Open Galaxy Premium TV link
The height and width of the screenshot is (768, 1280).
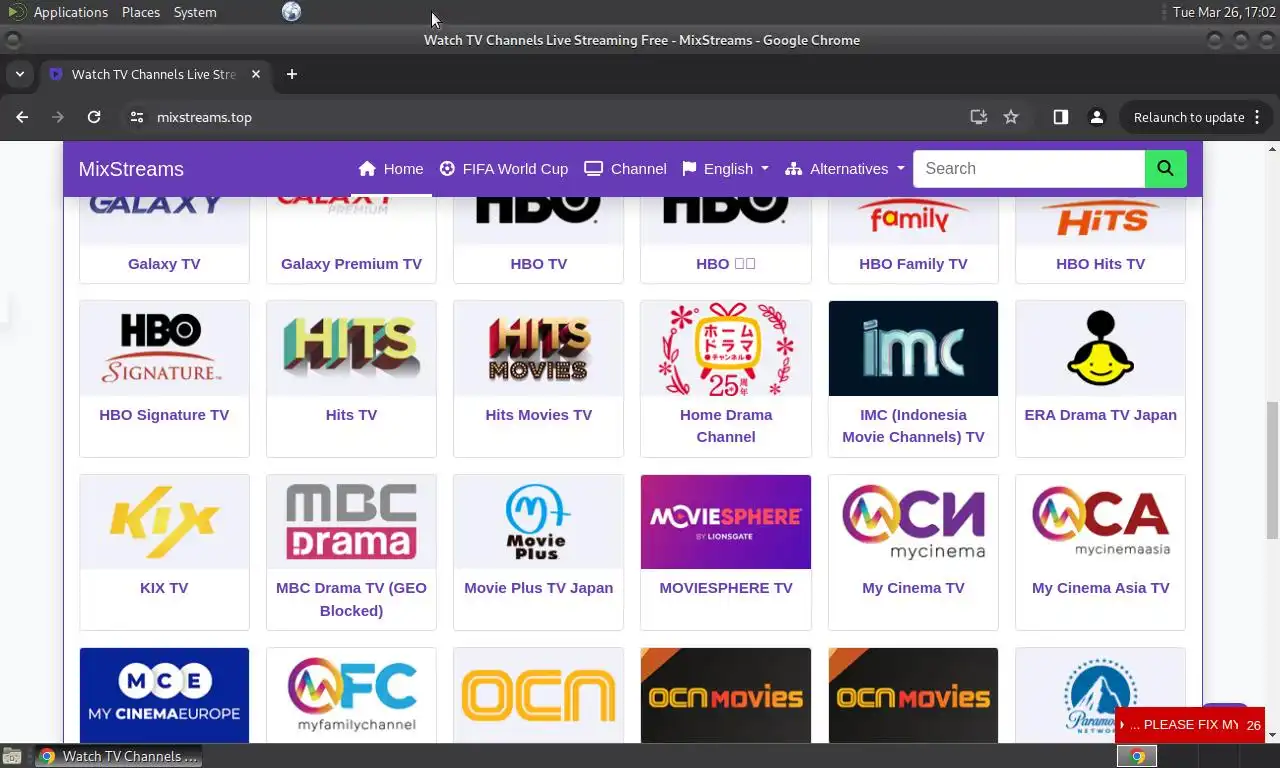coord(351,264)
